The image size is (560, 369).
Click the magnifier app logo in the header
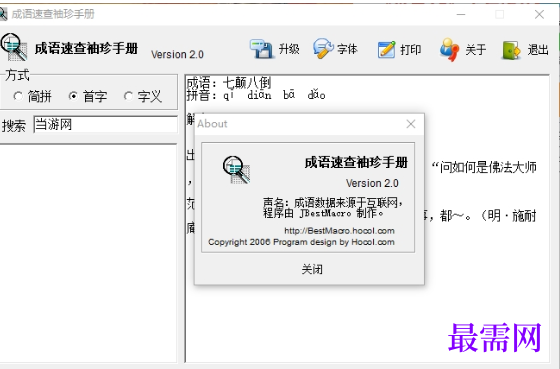tap(14, 47)
